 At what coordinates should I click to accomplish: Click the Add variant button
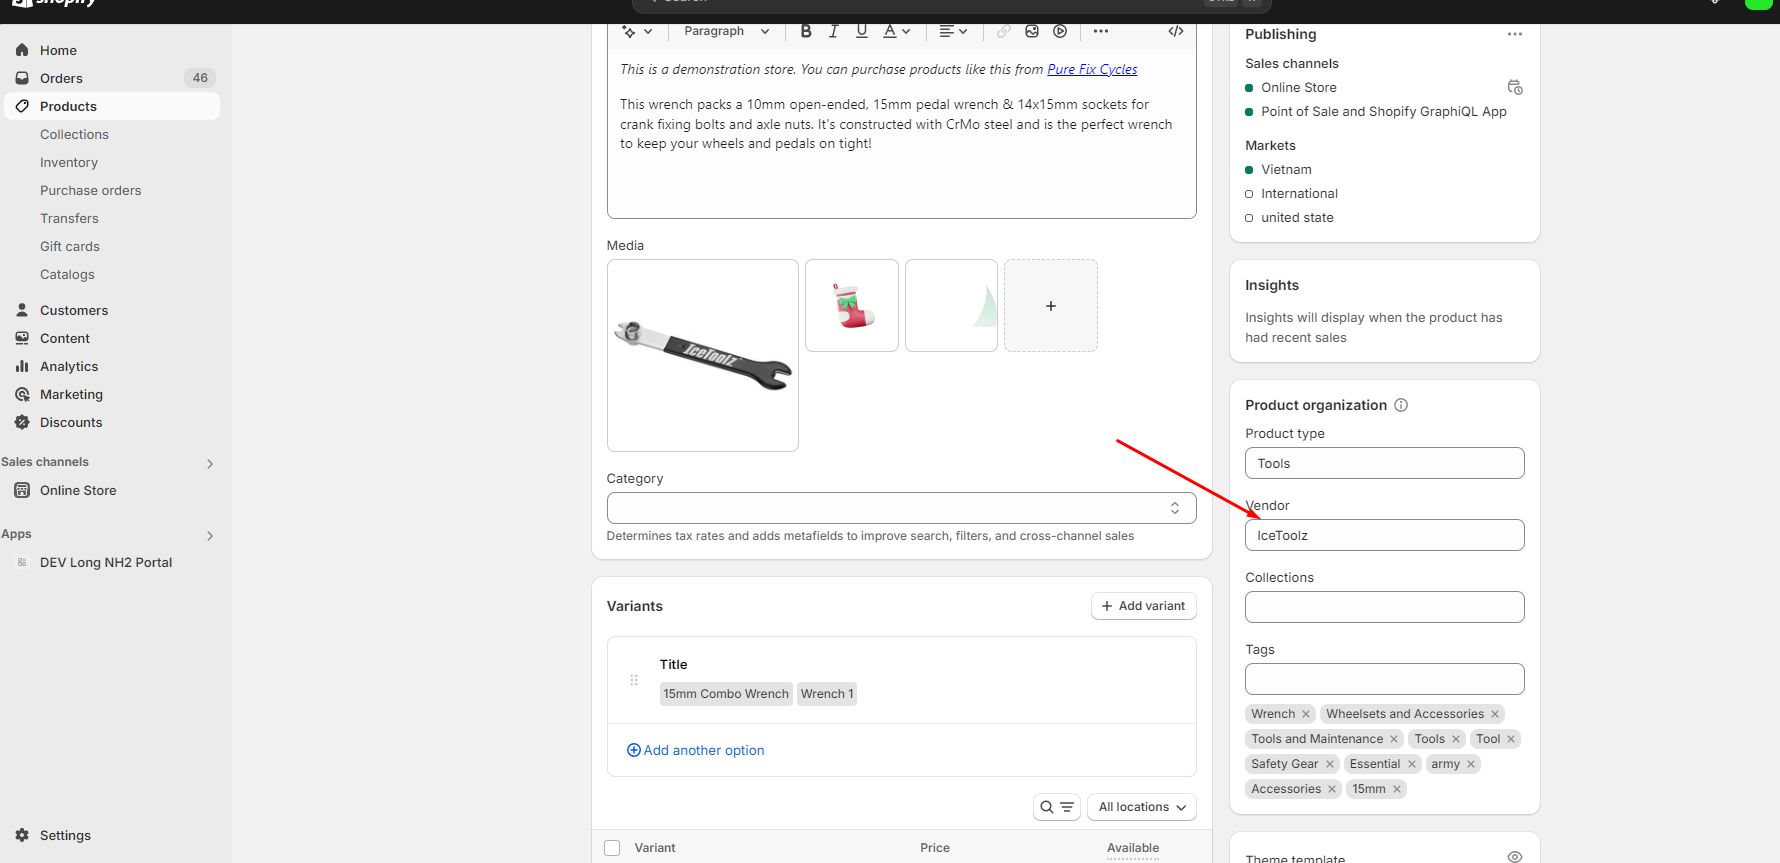(1143, 606)
